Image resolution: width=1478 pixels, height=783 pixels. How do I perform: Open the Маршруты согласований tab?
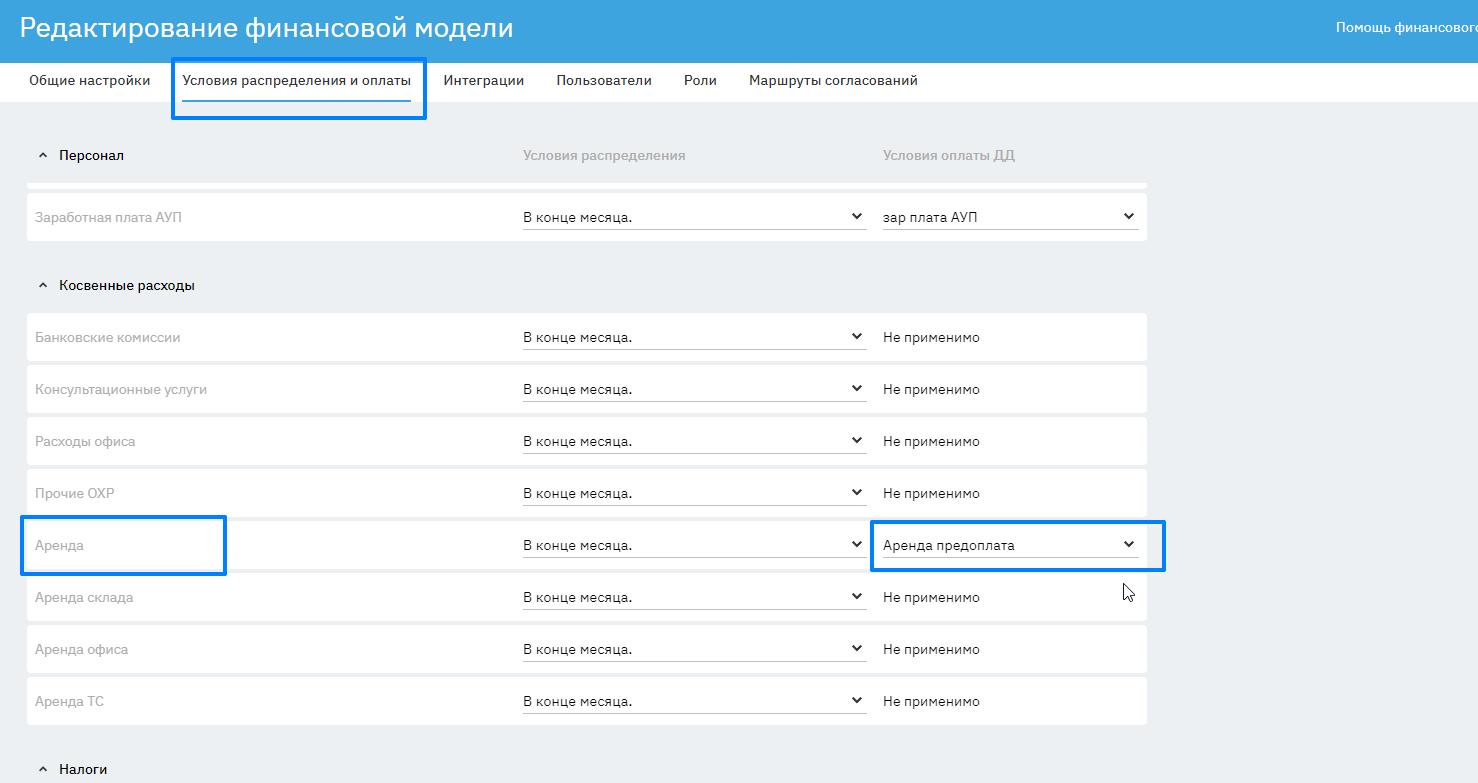[833, 81]
